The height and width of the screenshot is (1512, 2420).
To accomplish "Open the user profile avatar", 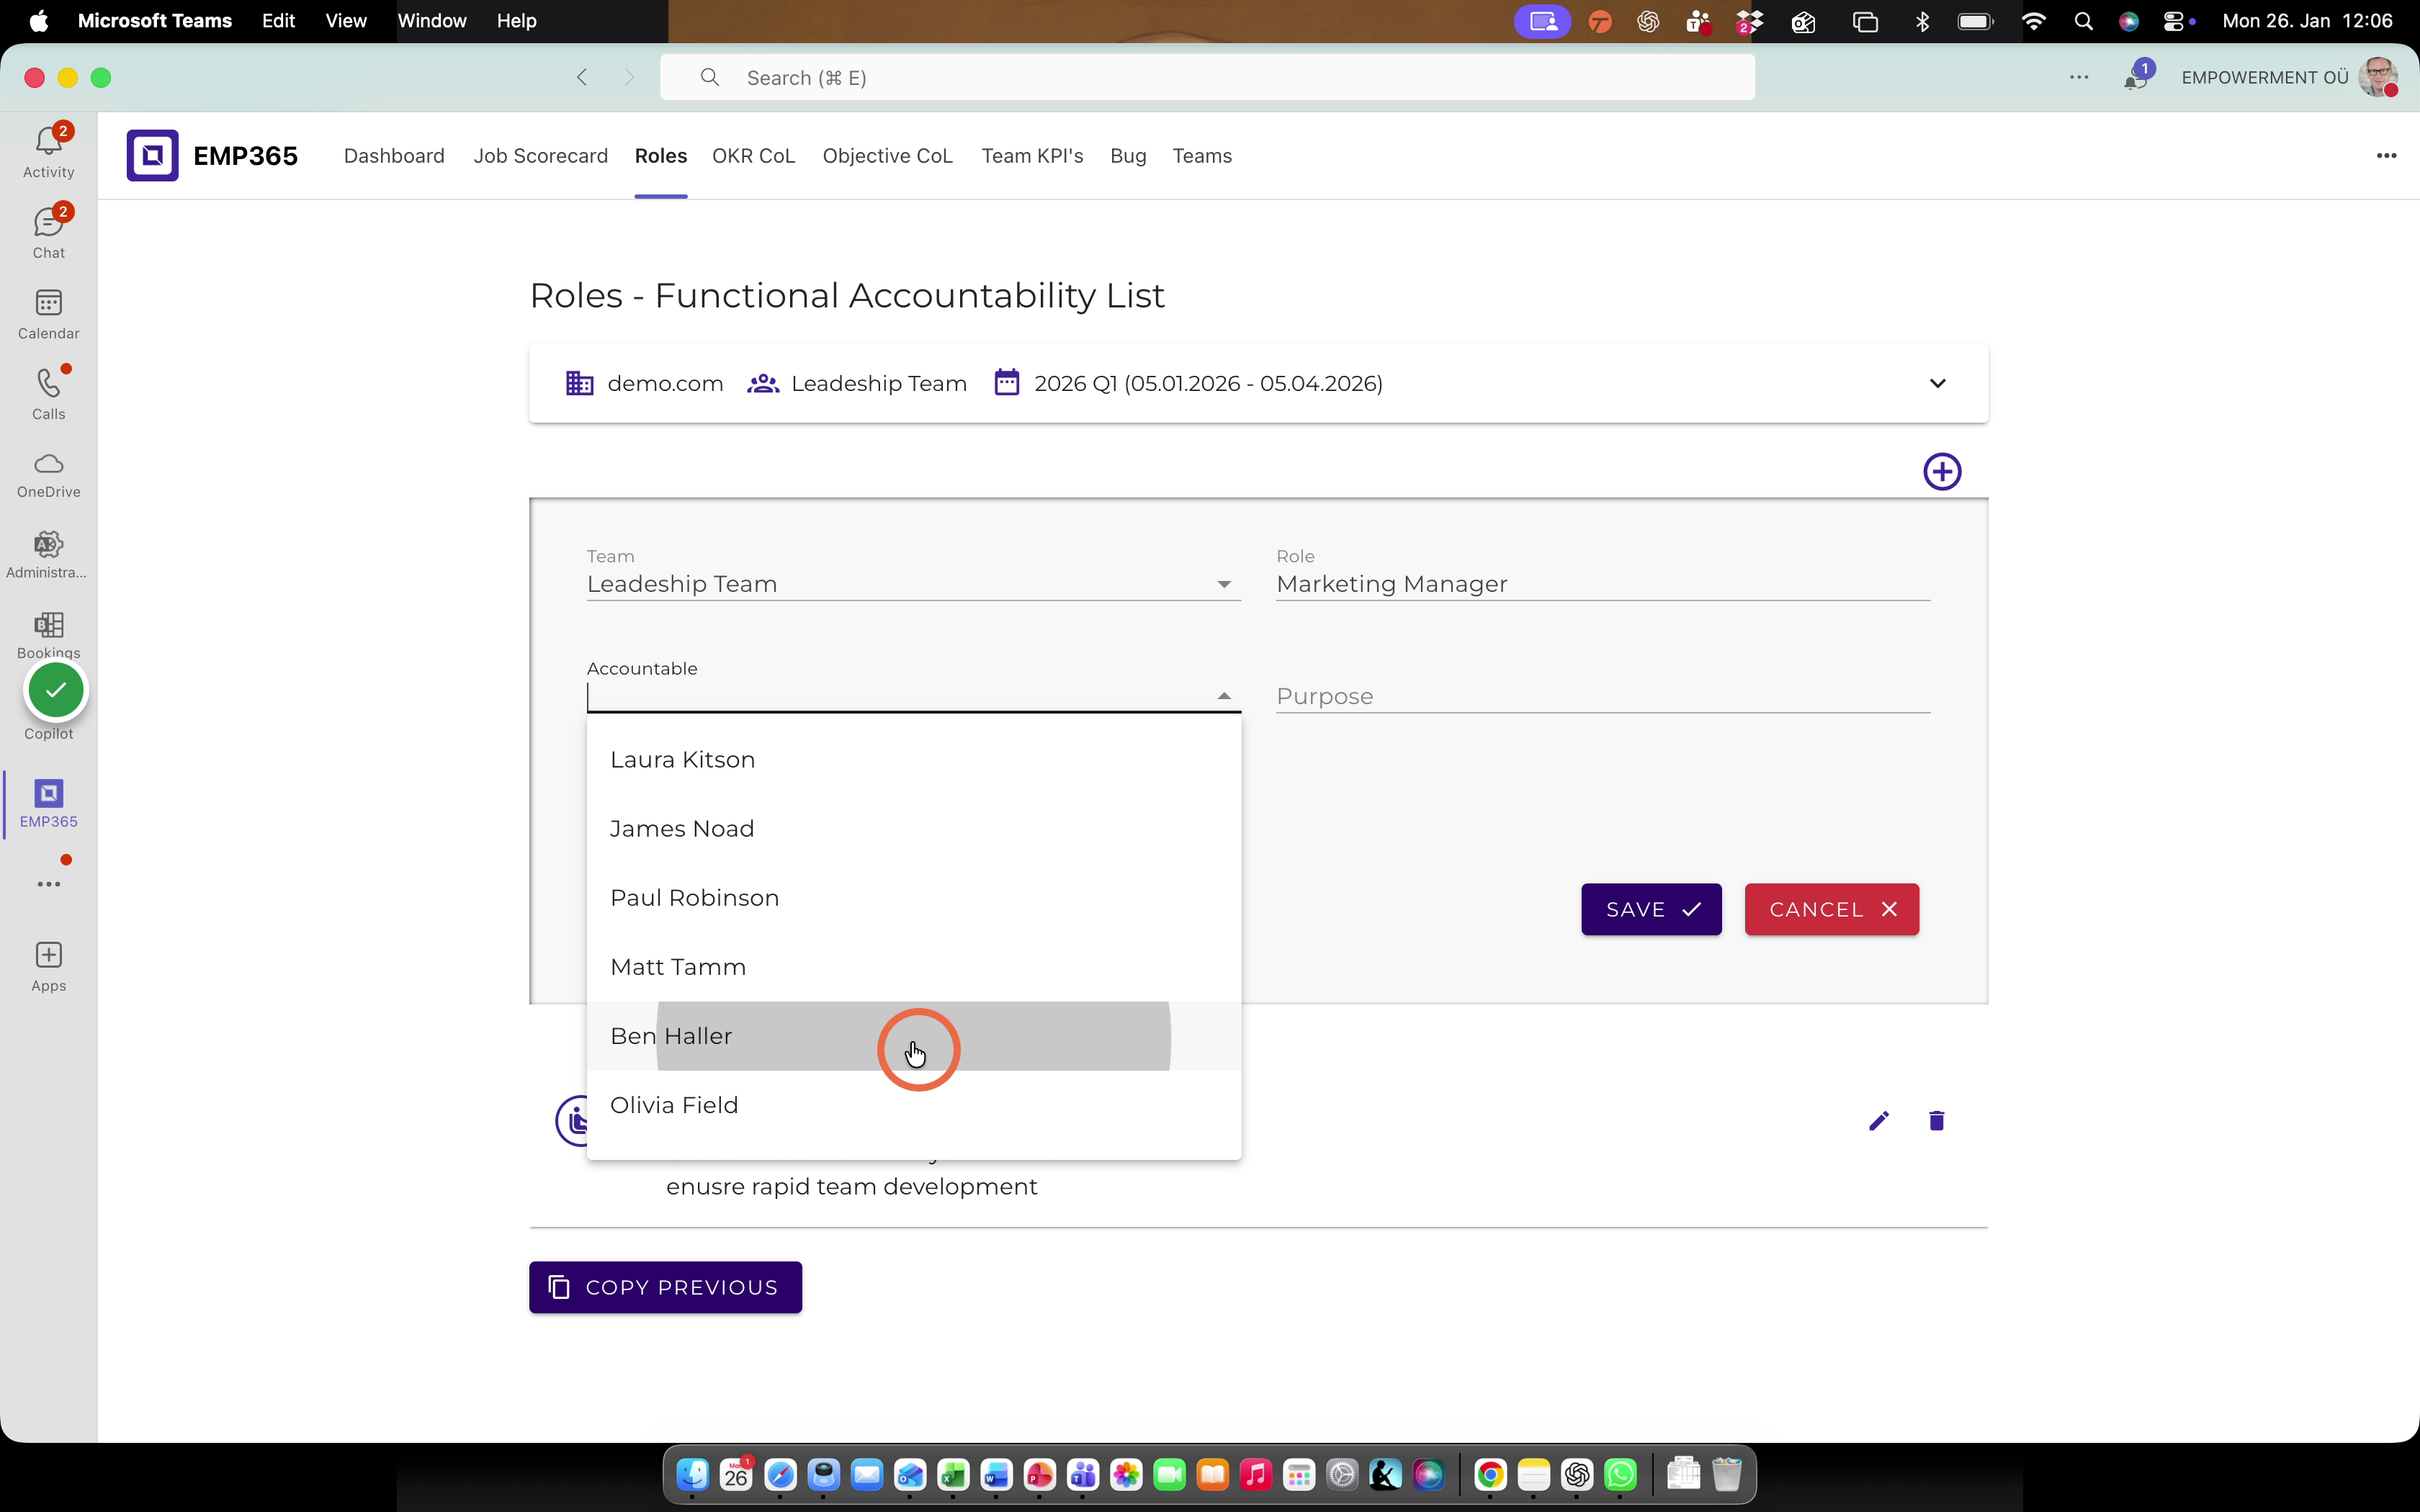I will (x=2378, y=77).
